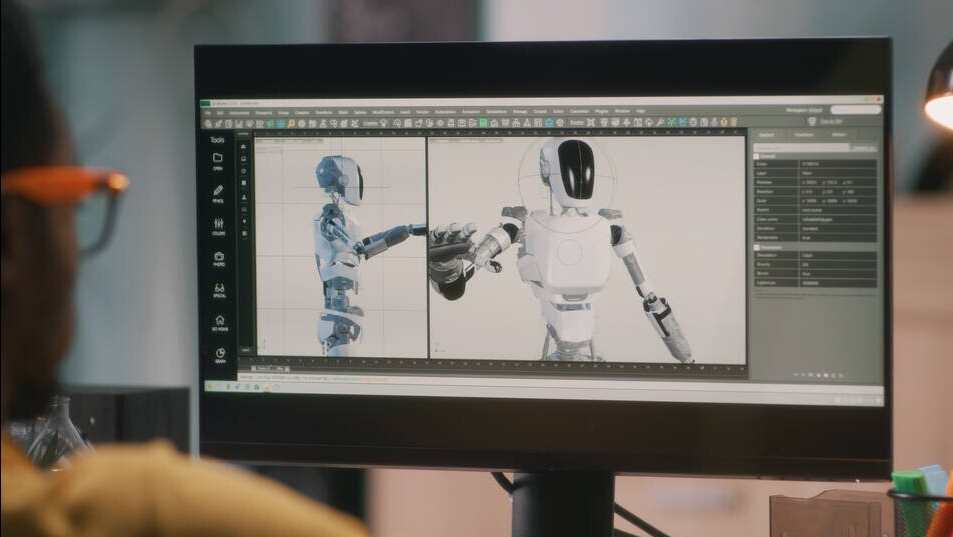Open the Graph tool icon
This screenshot has height=537, width=953.
pos(219,354)
